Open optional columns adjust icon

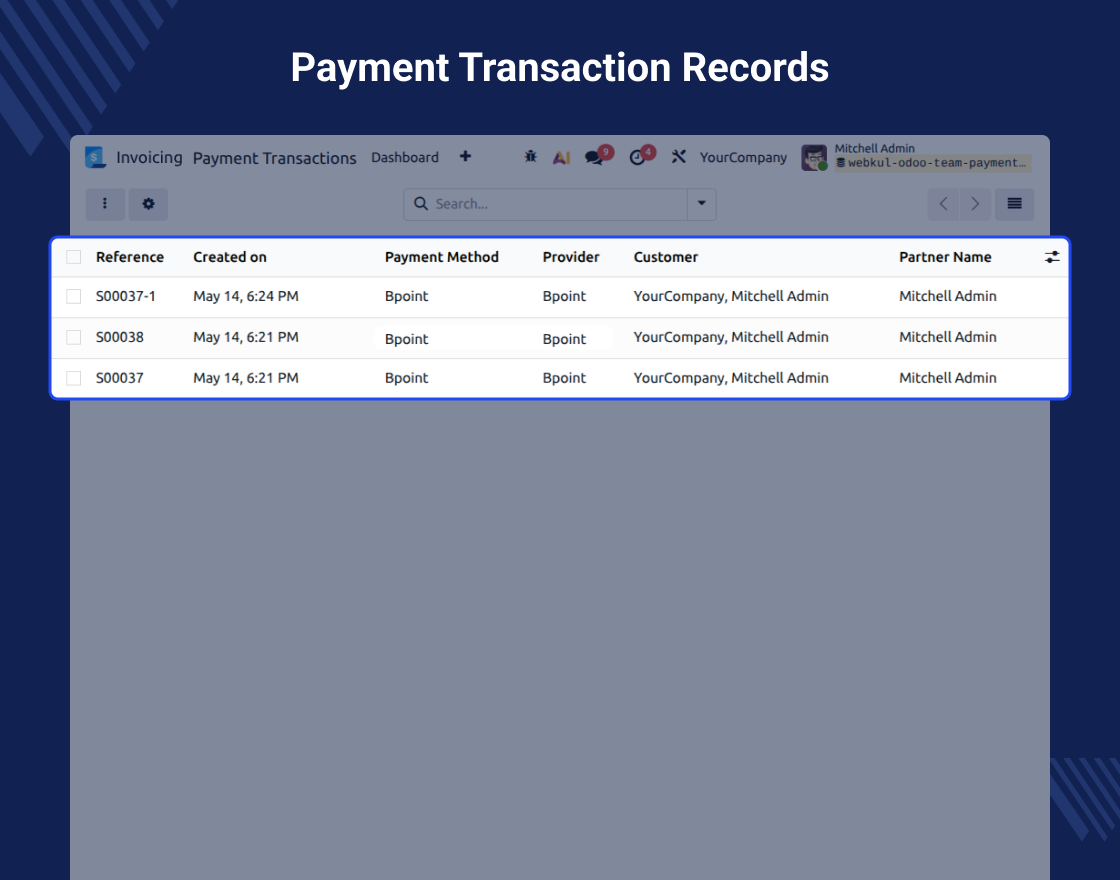(x=1052, y=257)
